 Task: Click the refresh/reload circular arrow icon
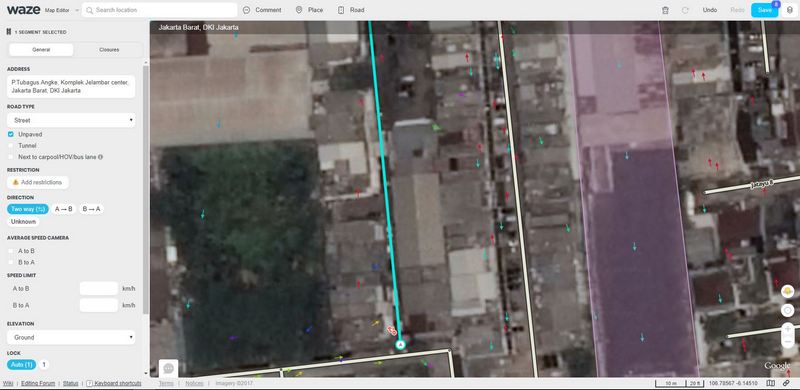(685, 10)
